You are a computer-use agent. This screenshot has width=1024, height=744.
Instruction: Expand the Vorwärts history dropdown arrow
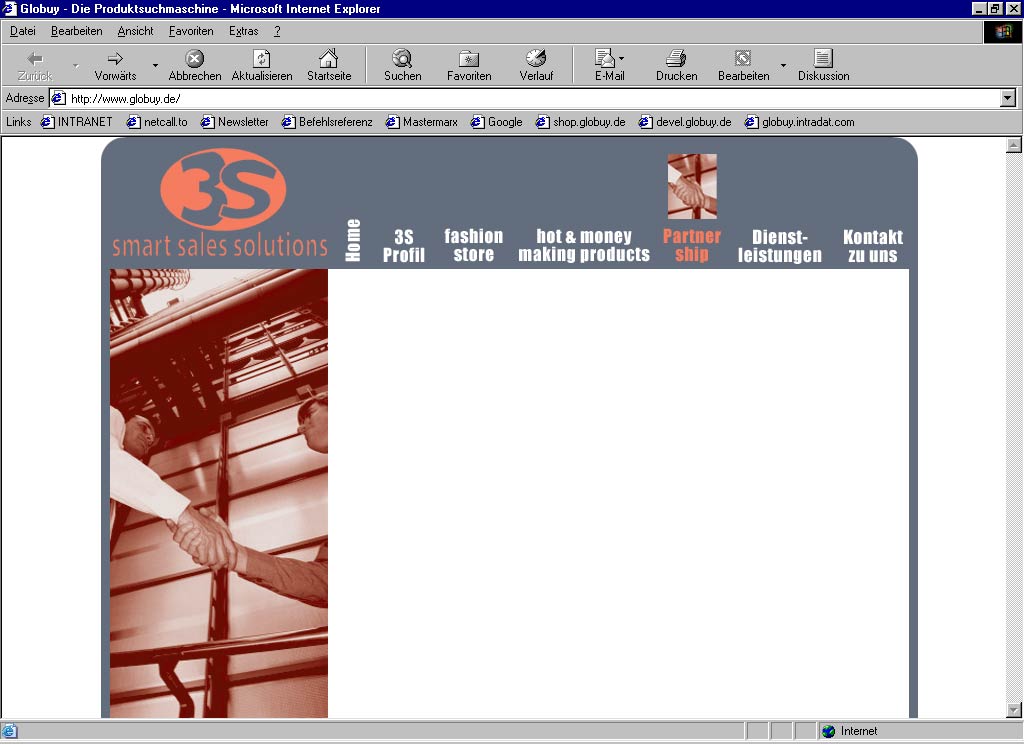tap(155, 65)
